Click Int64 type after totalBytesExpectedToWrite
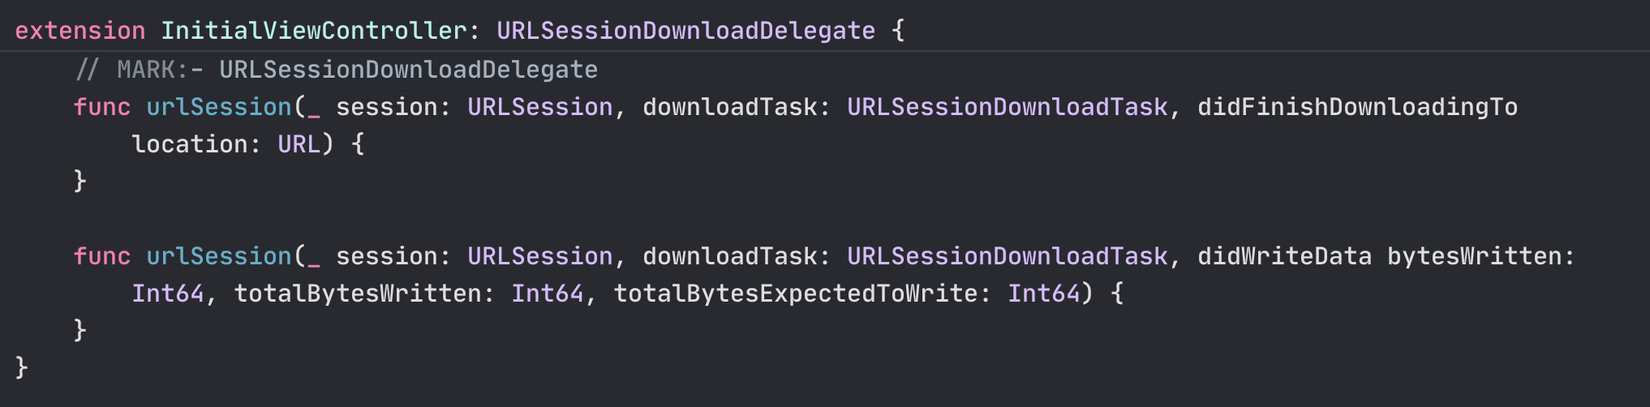The image size is (1650, 407). tap(1043, 294)
